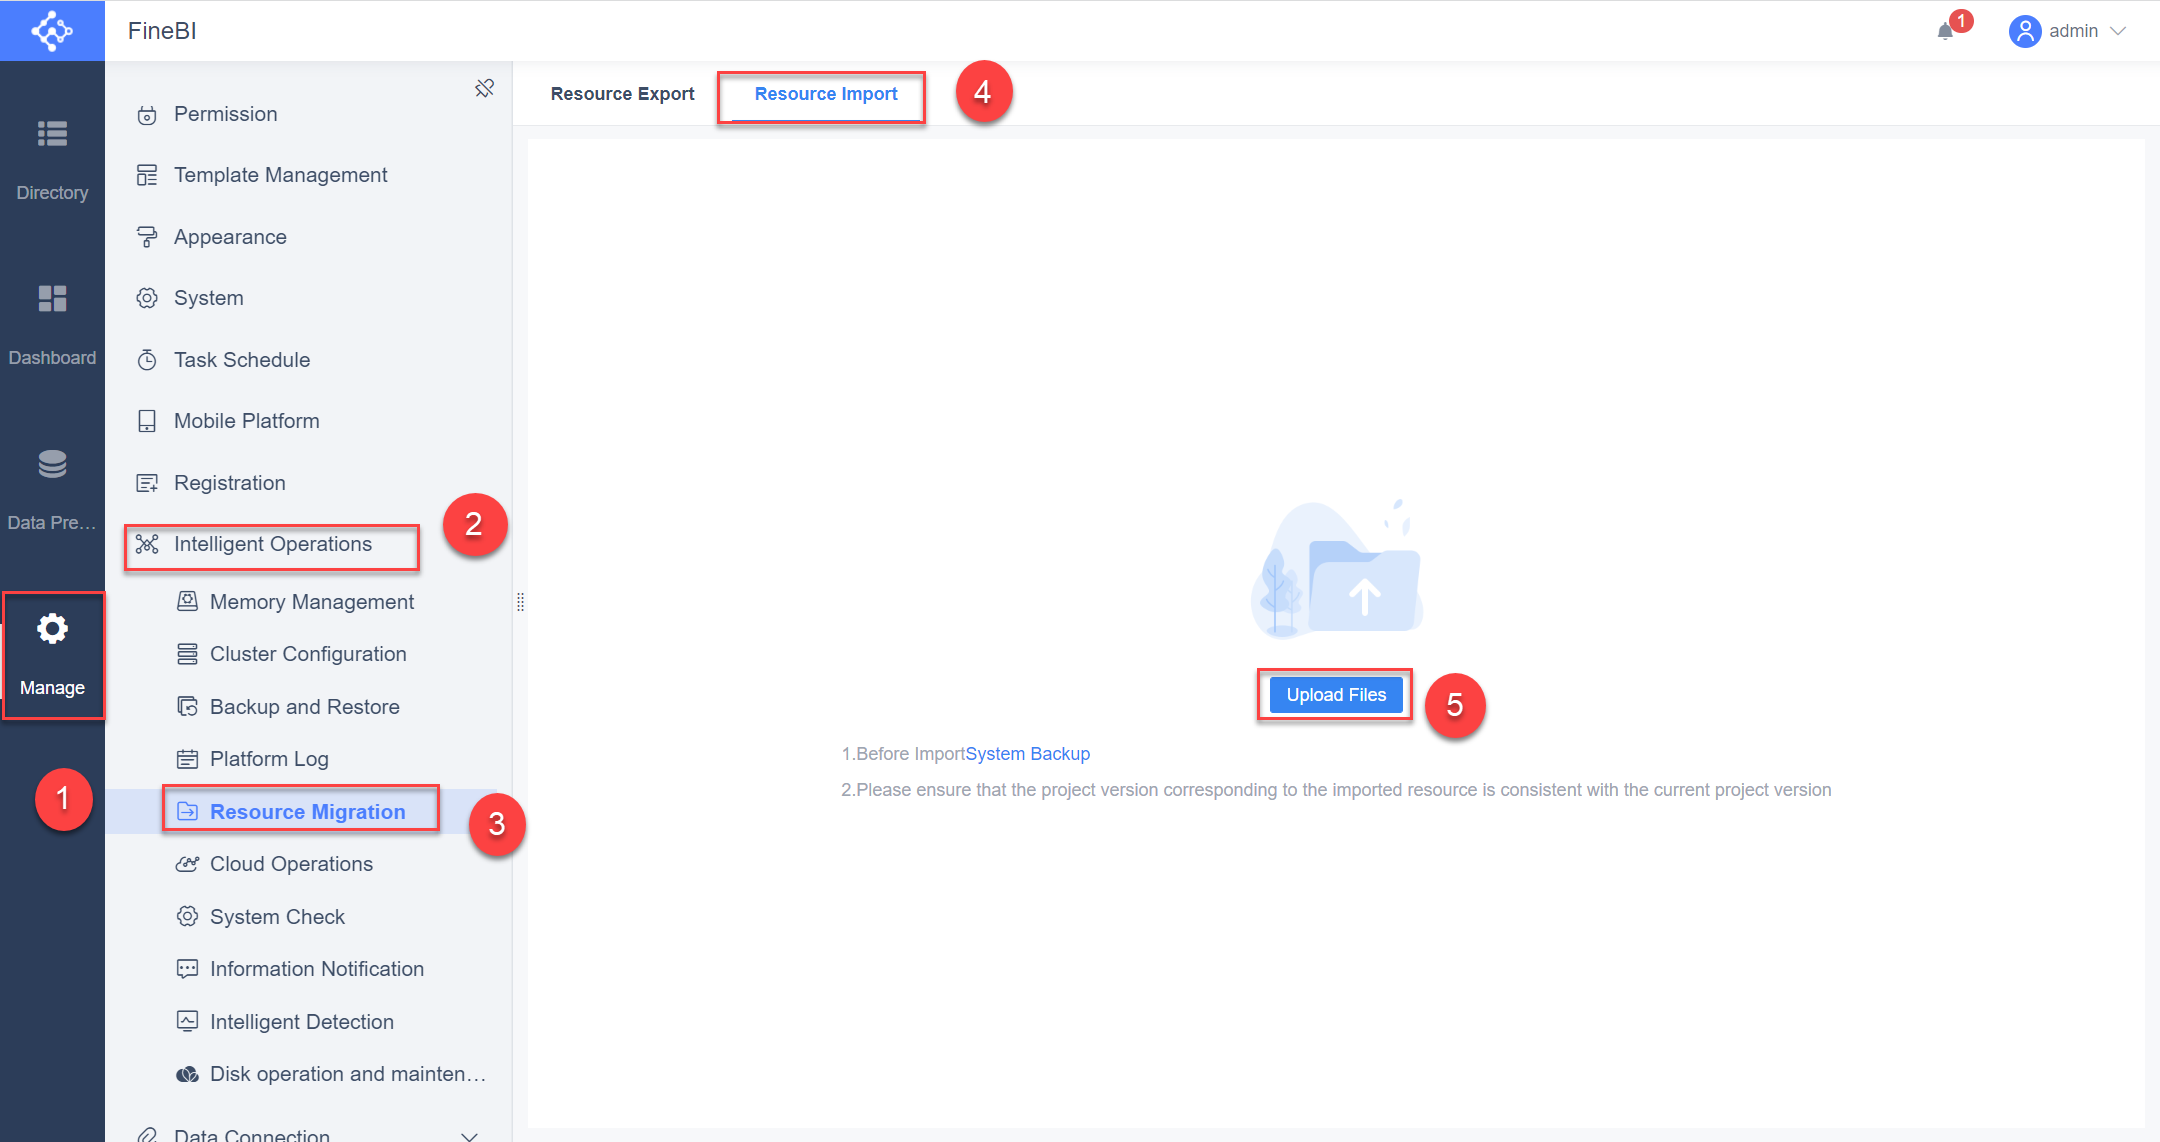Screen dimensions: 2160x1142
Task: Open the Data Preparation sidebar section
Action: [52, 490]
